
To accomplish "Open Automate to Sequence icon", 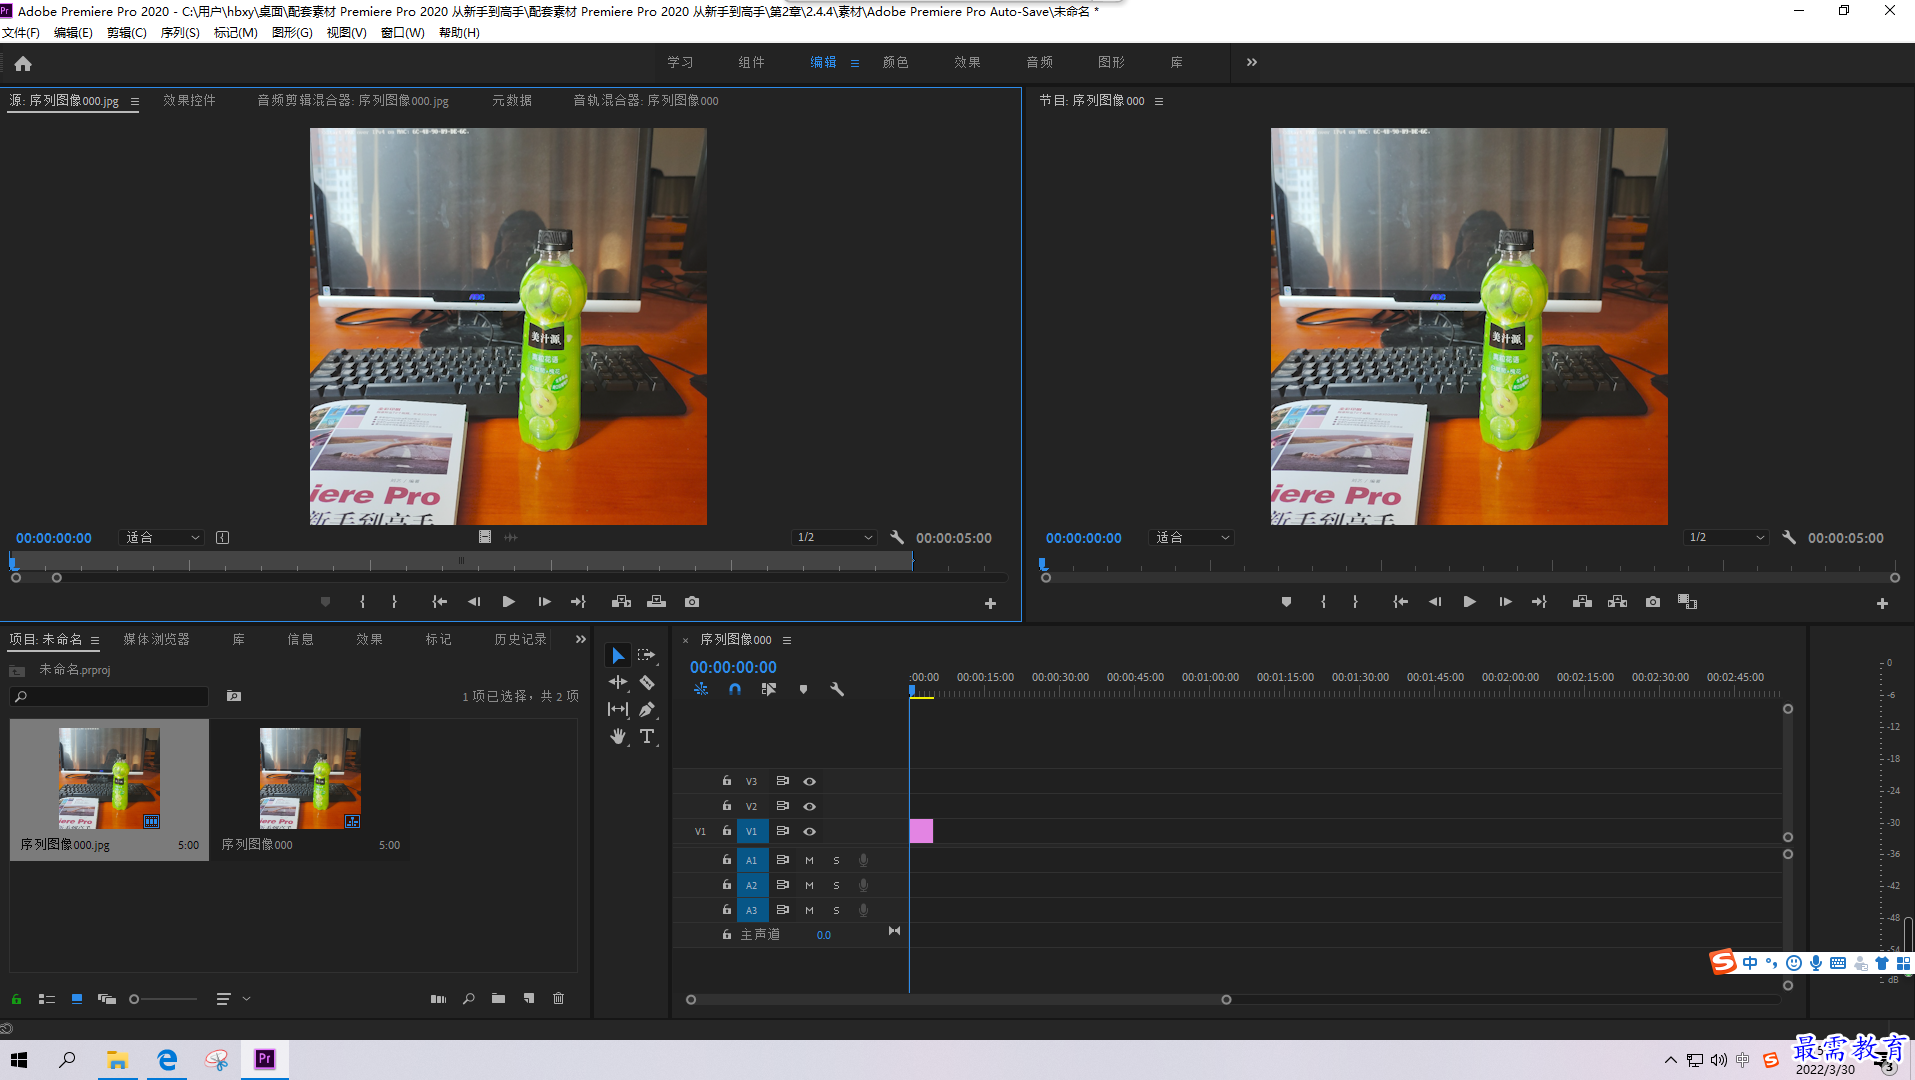I will pyautogui.click(x=438, y=999).
